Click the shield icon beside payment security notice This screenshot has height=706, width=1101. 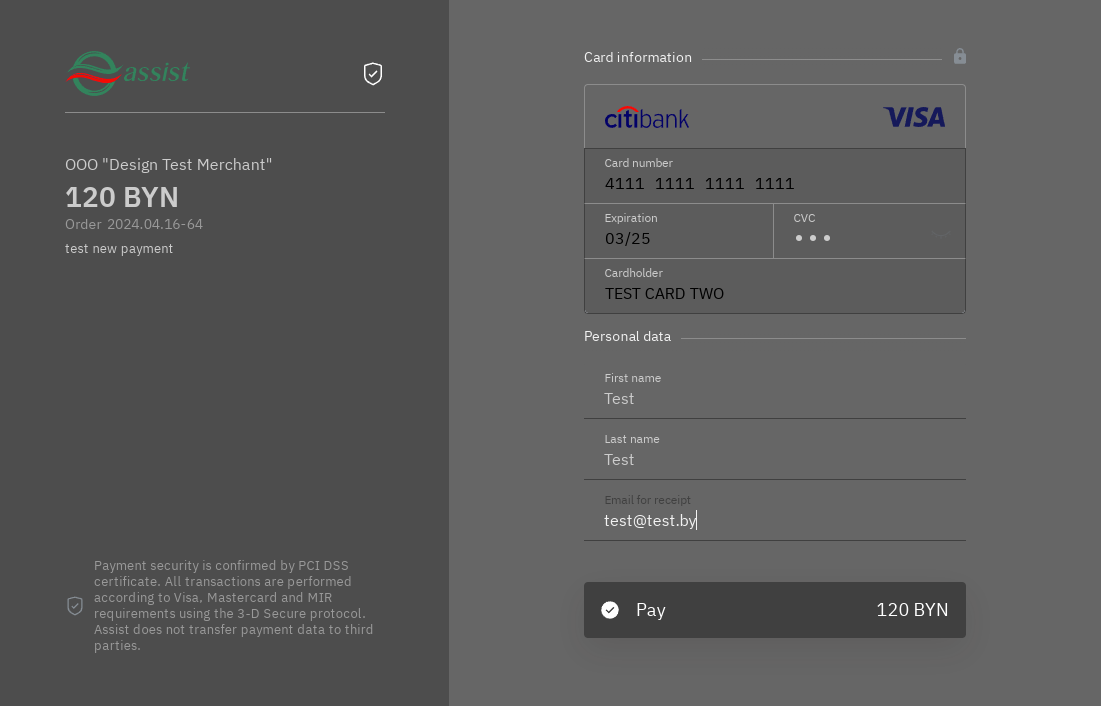(75, 606)
